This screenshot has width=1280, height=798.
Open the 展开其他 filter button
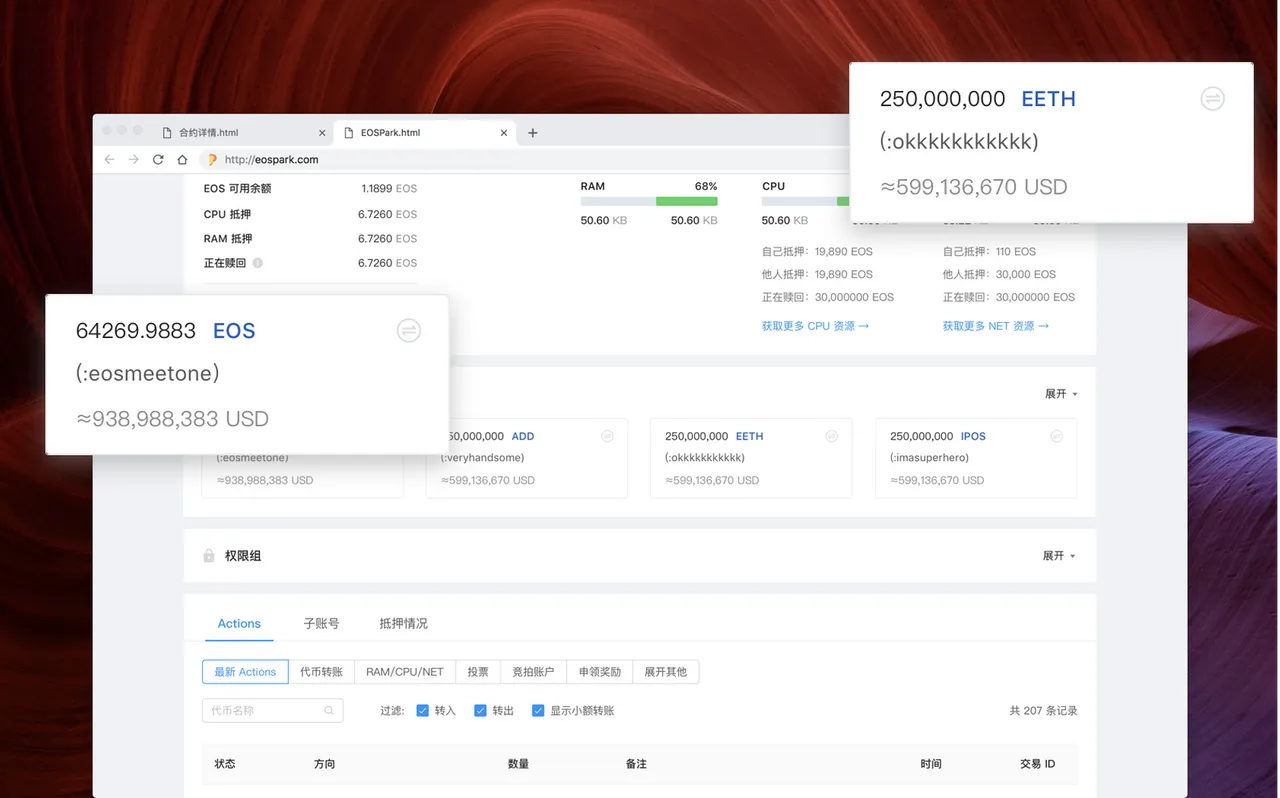click(666, 671)
